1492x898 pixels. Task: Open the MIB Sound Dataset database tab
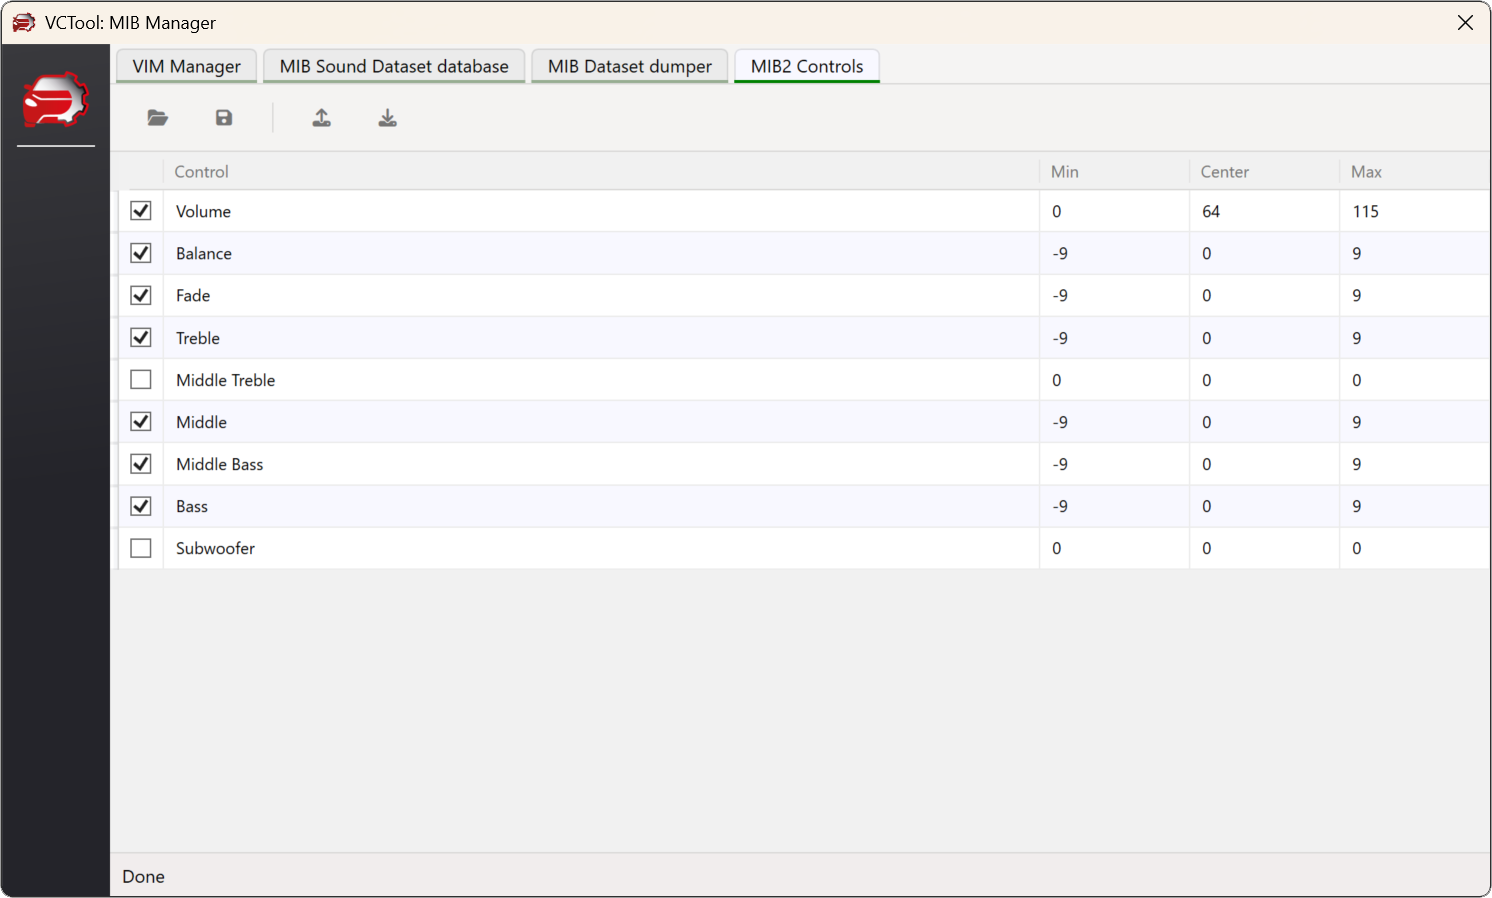point(394,66)
